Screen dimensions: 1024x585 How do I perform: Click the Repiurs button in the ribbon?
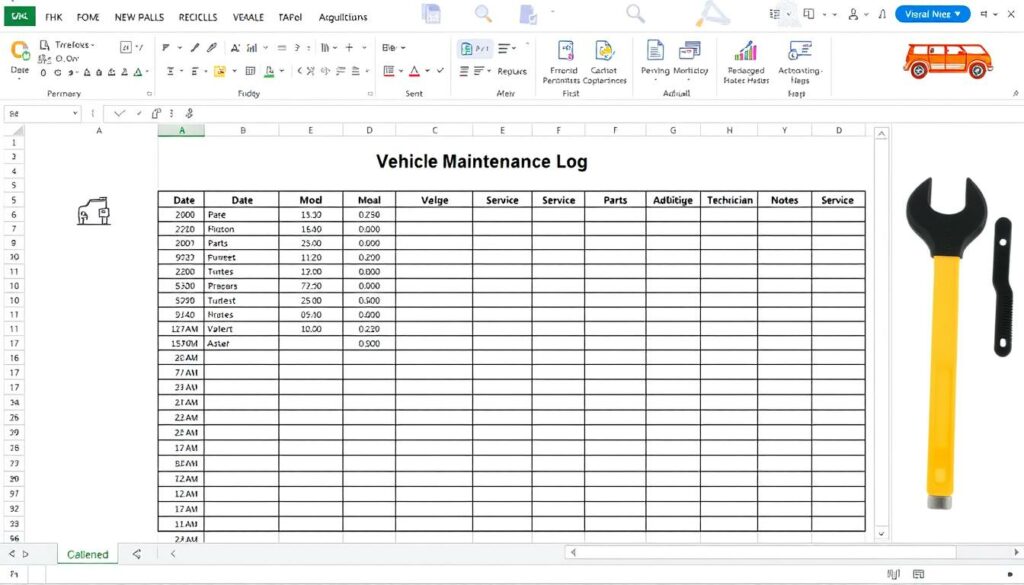pos(512,71)
